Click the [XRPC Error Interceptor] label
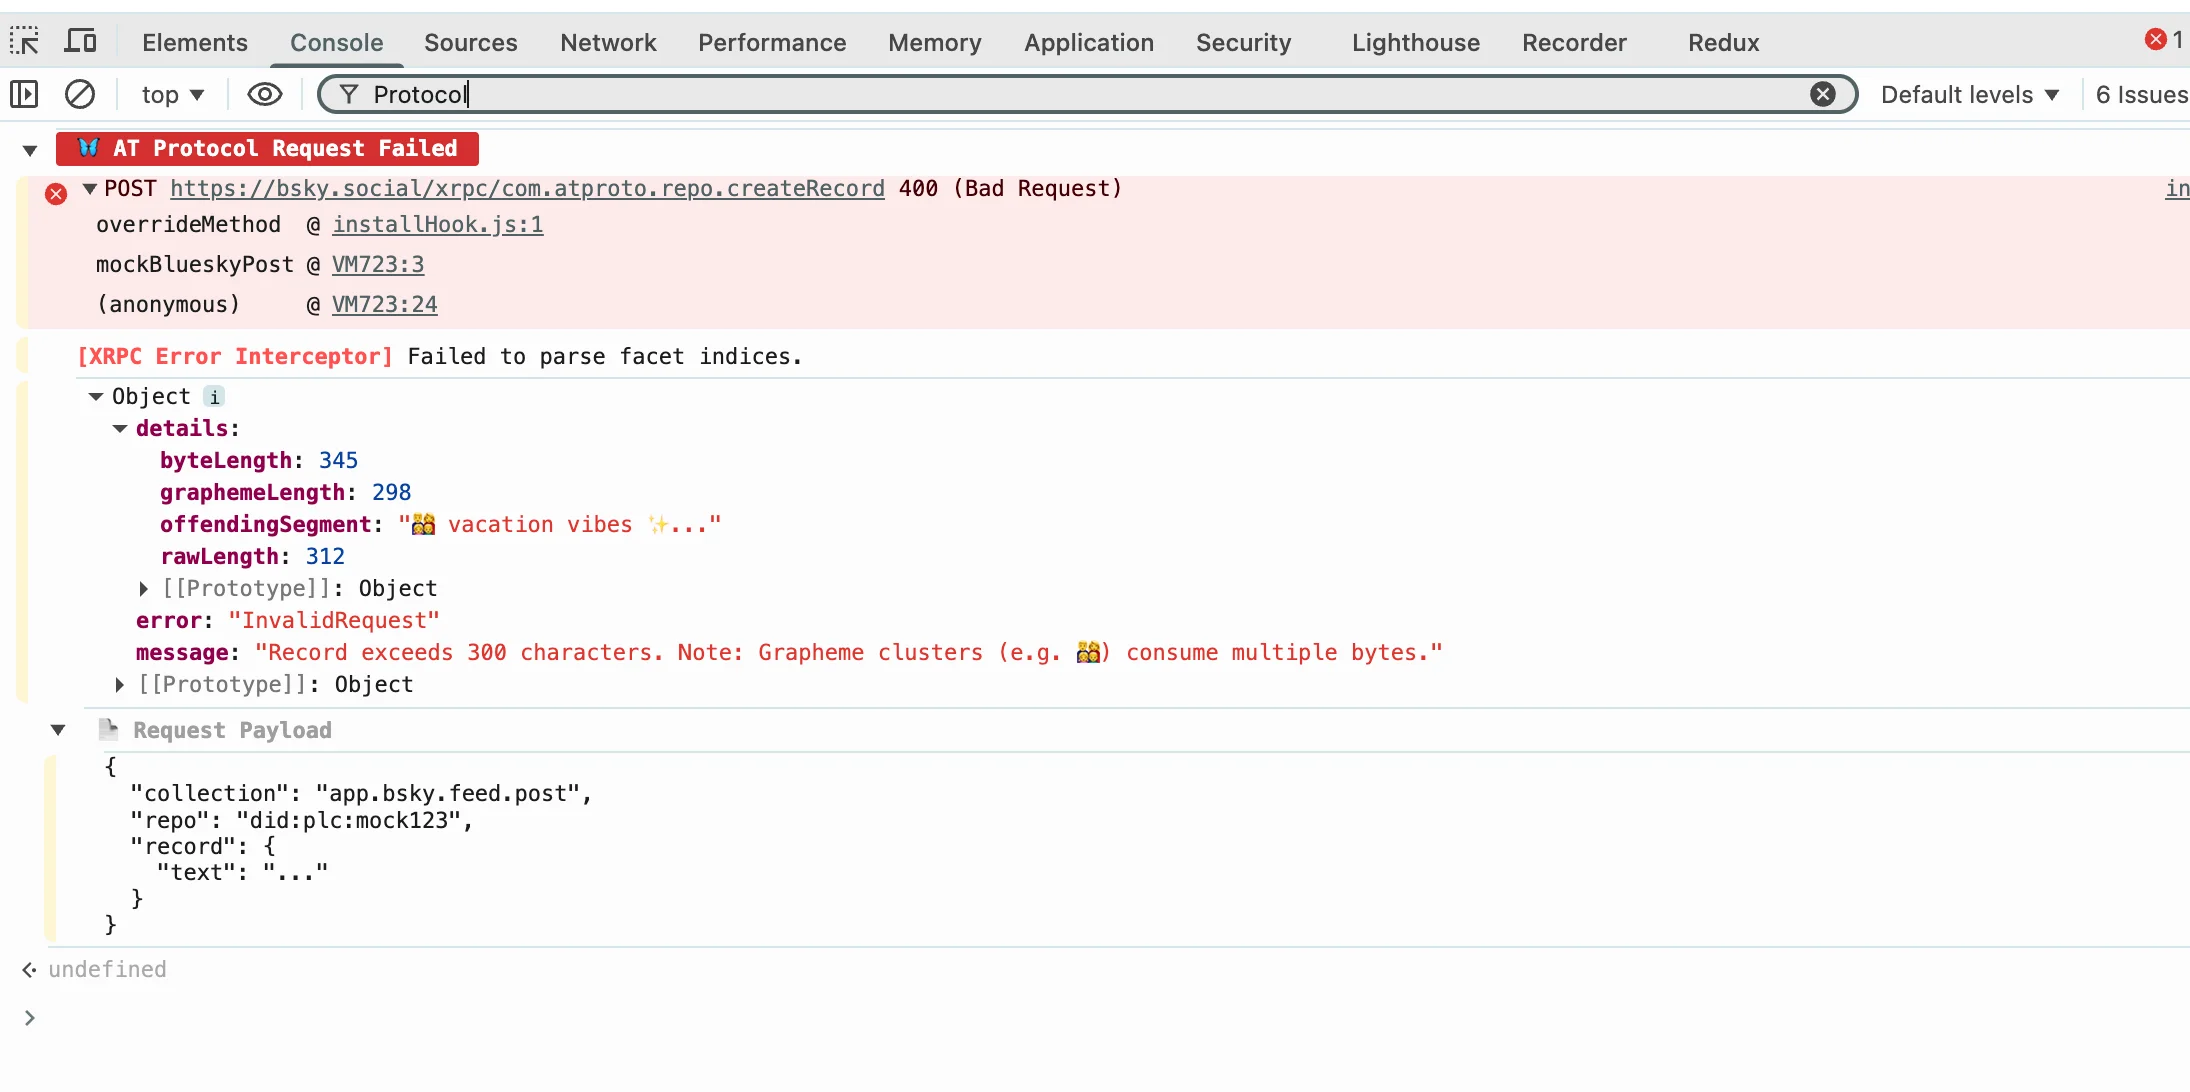Screen dimensions: 2190x1092 pyautogui.click(x=235, y=356)
